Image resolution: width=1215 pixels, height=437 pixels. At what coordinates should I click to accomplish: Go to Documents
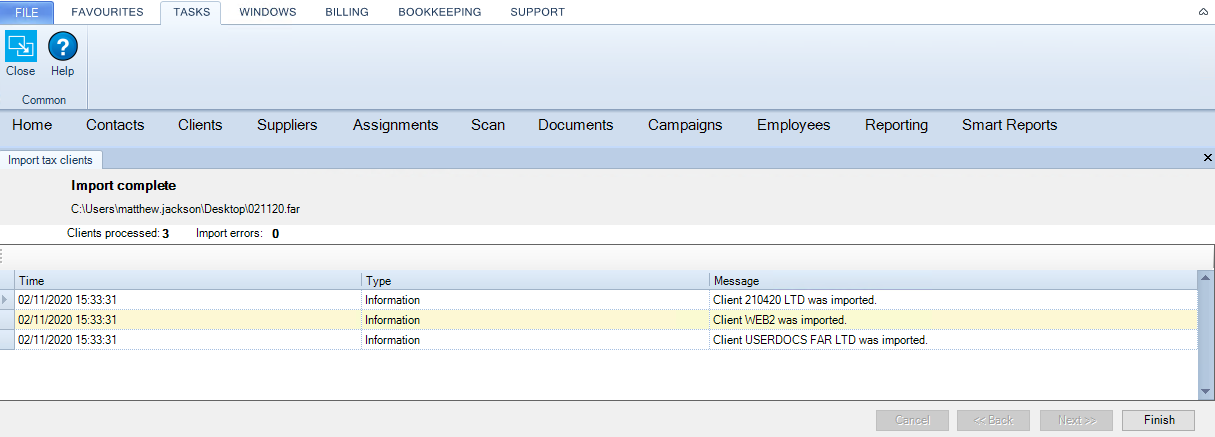(x=575, y=125)
